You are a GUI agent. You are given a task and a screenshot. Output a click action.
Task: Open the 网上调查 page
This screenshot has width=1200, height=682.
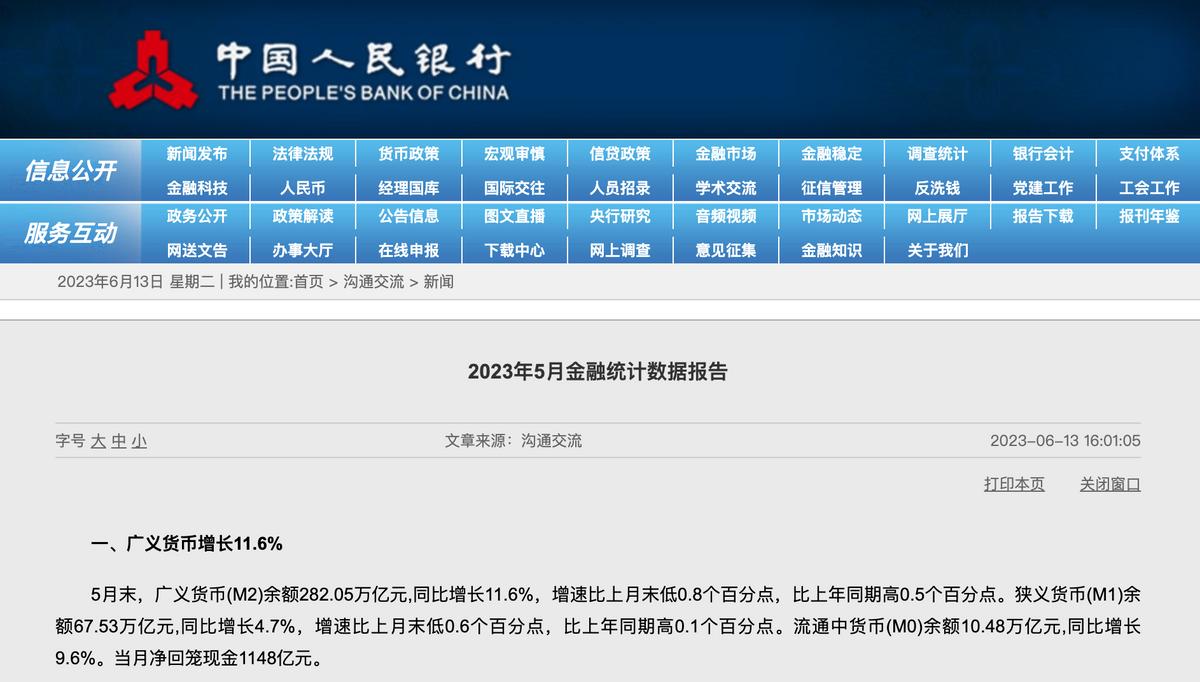coord(619,250)
